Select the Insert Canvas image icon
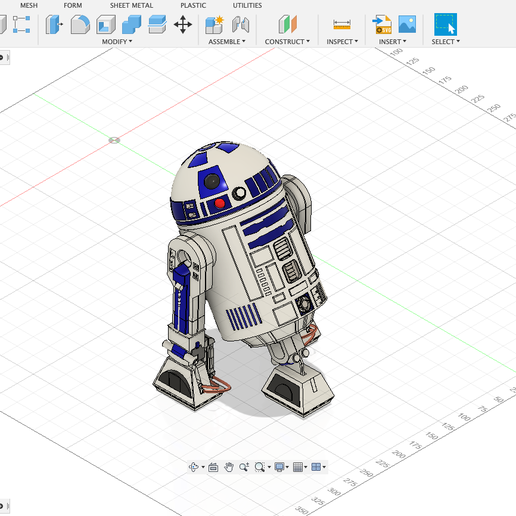The image size is (516, 516). 407,24
